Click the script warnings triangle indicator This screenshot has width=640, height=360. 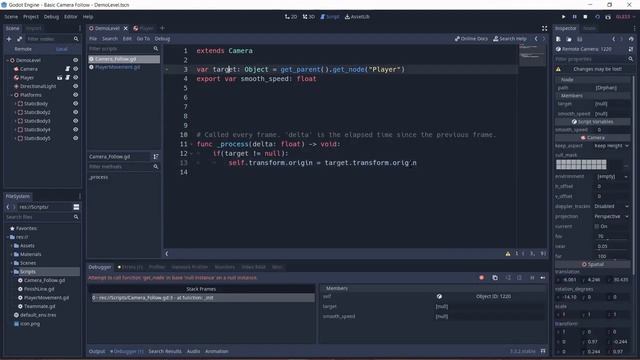(x=508, y=253)
